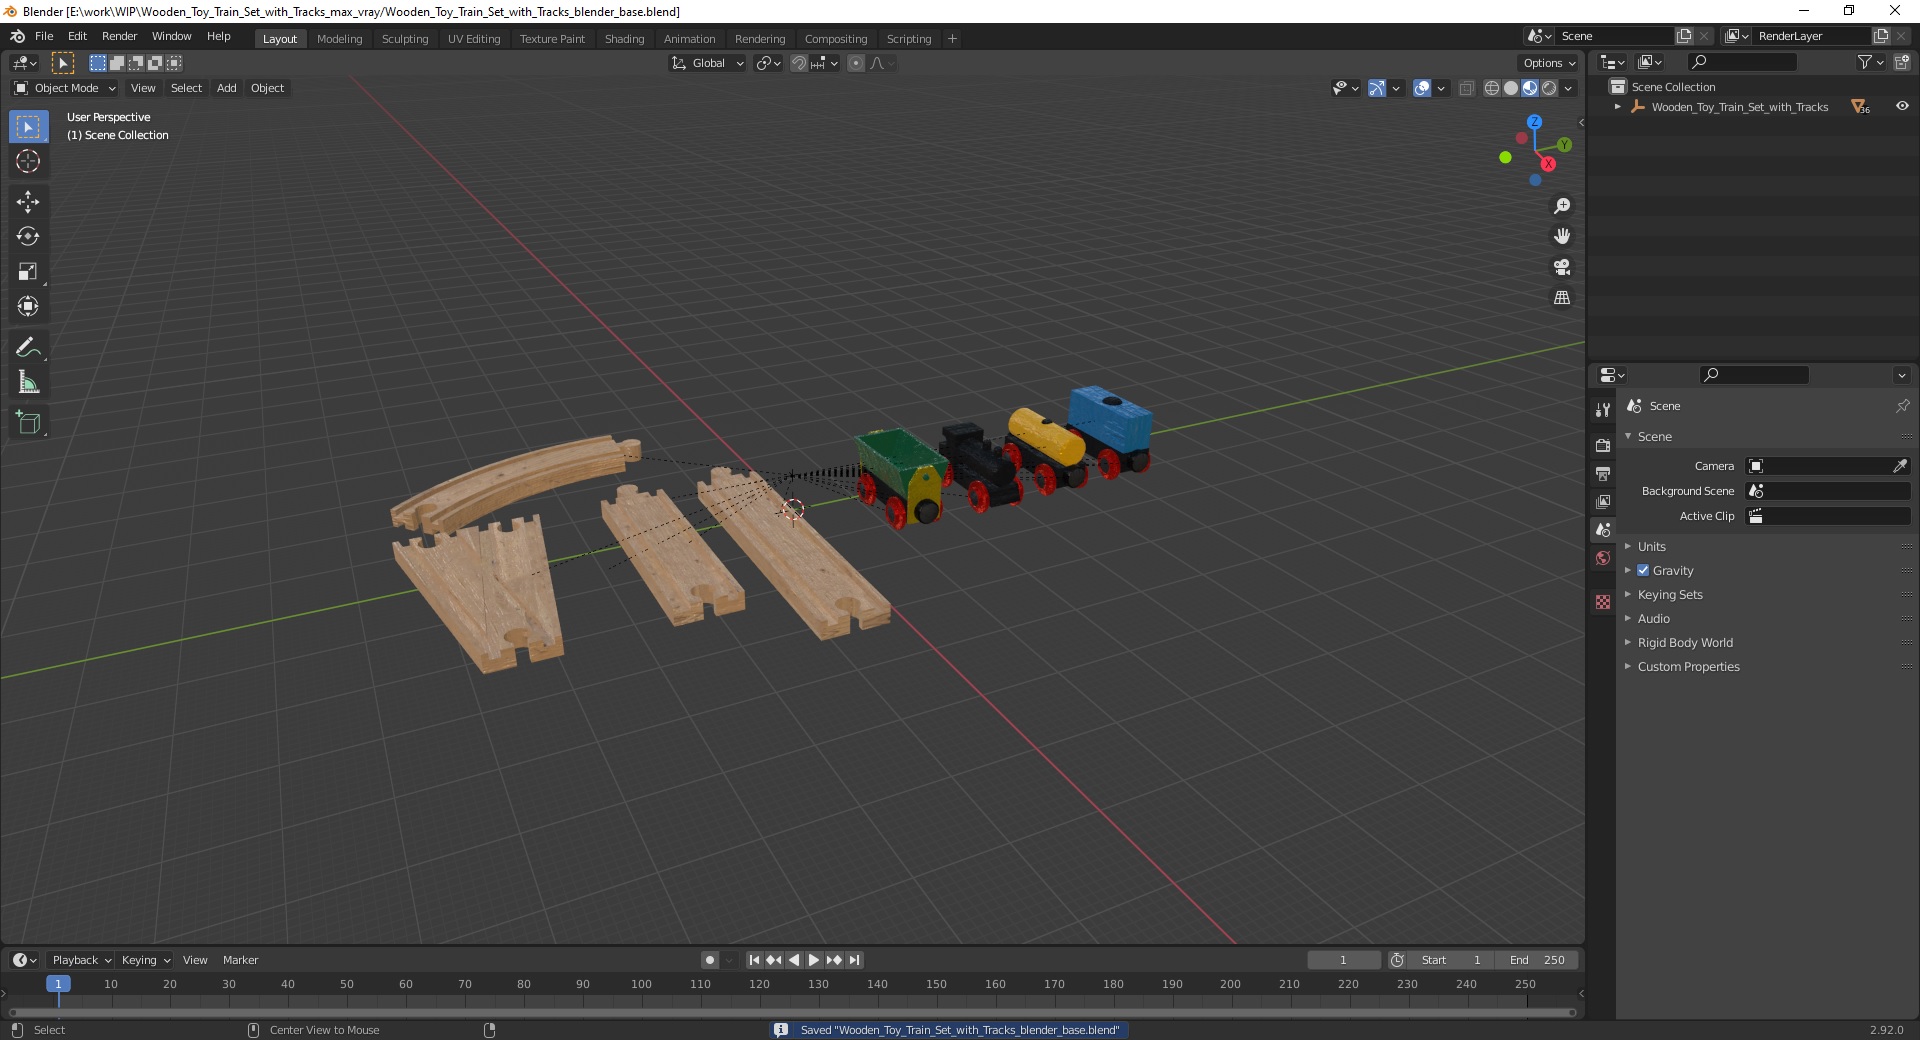Click the pan view hand icon
The width and height of the screenshot is (1920, 1040).
click(1562, 237)
